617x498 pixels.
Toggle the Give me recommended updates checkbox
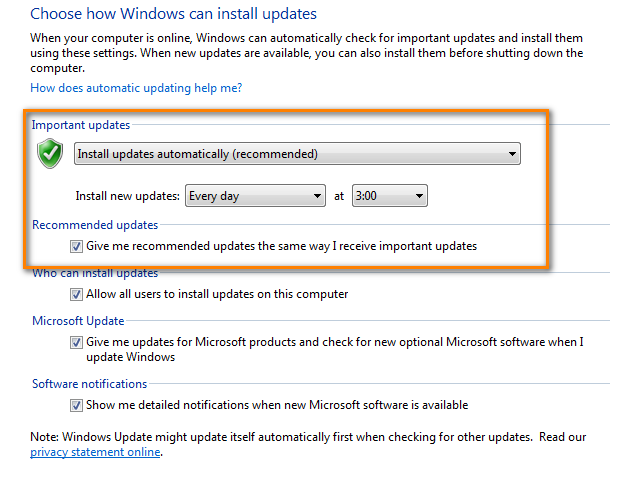coord(76,247)
